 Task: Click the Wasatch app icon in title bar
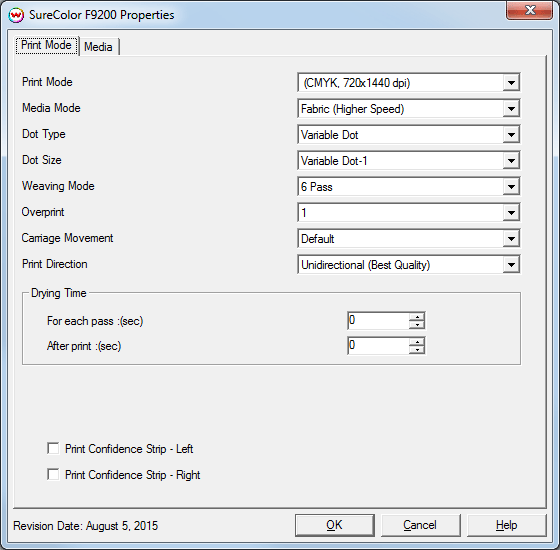(x=16, y=15)
